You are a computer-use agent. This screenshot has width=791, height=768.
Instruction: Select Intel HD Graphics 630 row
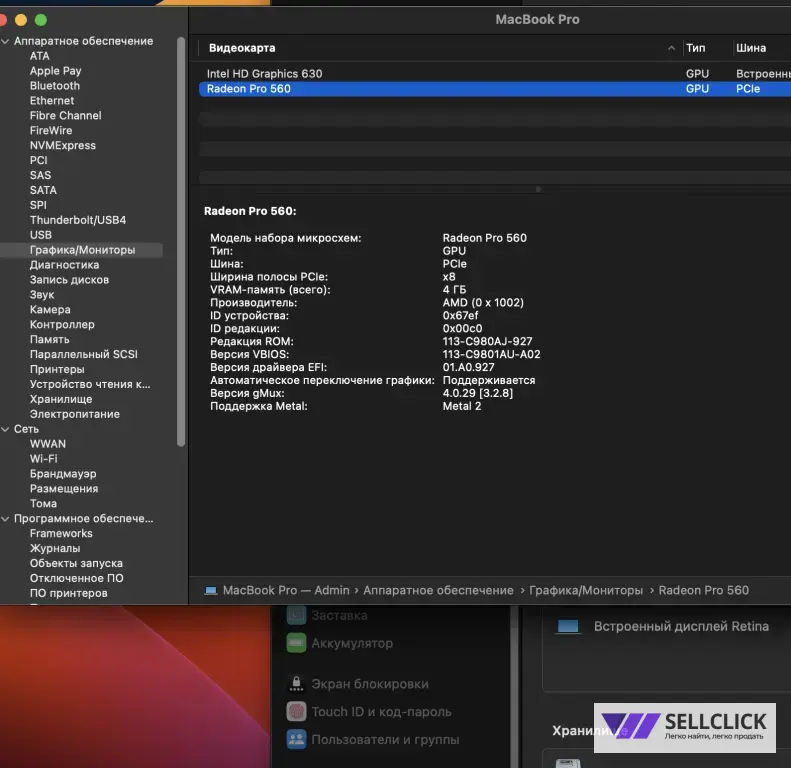click(x=494, y=74)
